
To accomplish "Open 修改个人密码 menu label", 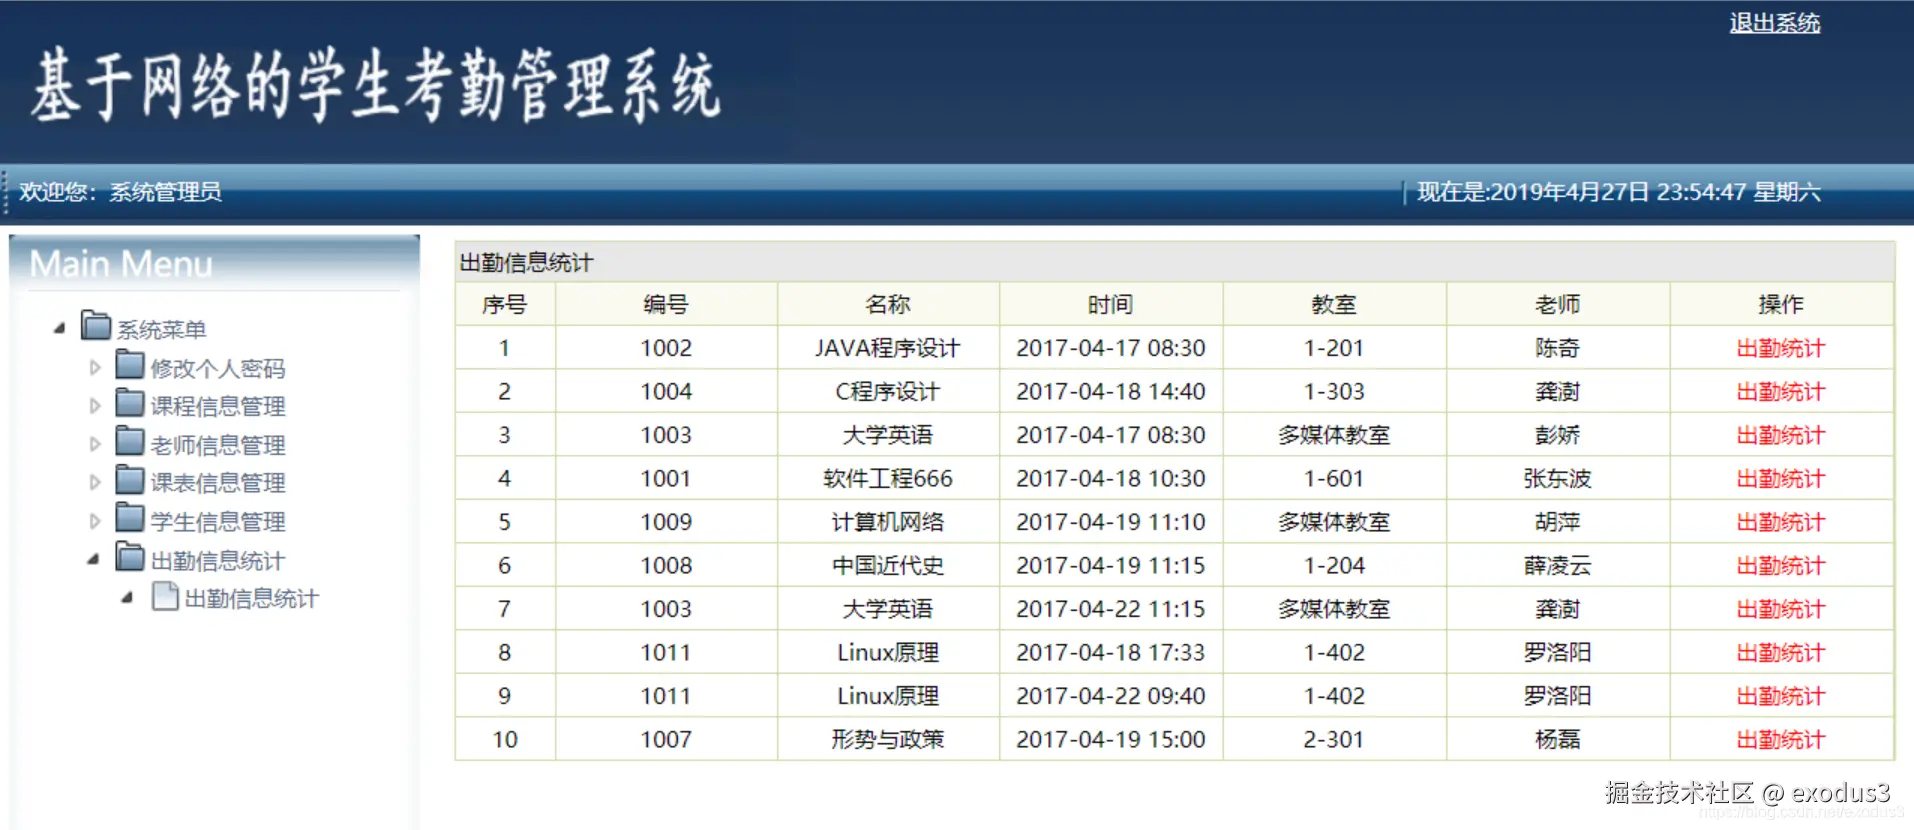I will [x=218, y=369].
